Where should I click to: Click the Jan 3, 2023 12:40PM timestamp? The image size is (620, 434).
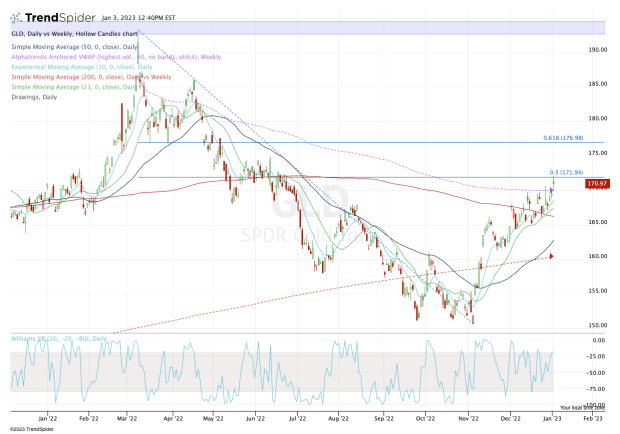(x=138, y=17)
